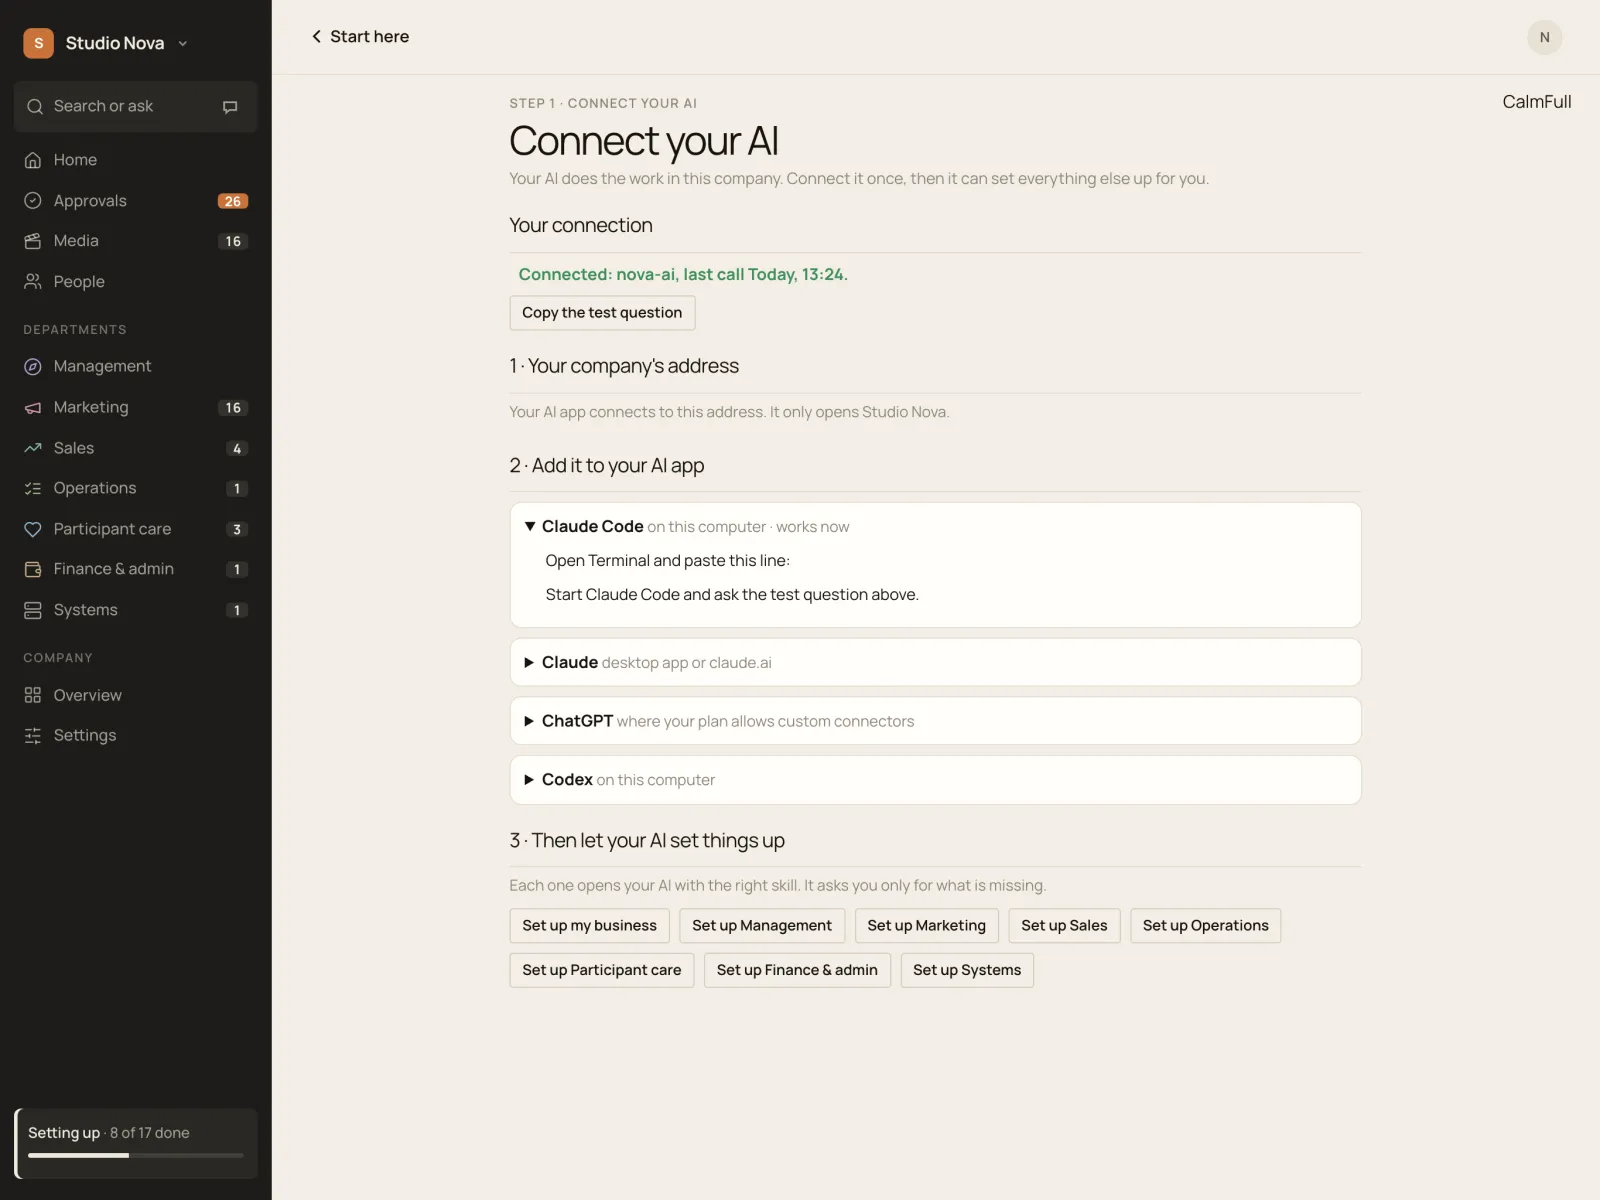1600x1200 pixels.
Task: Expand the ChatGPT connector section
Action: 935,721
